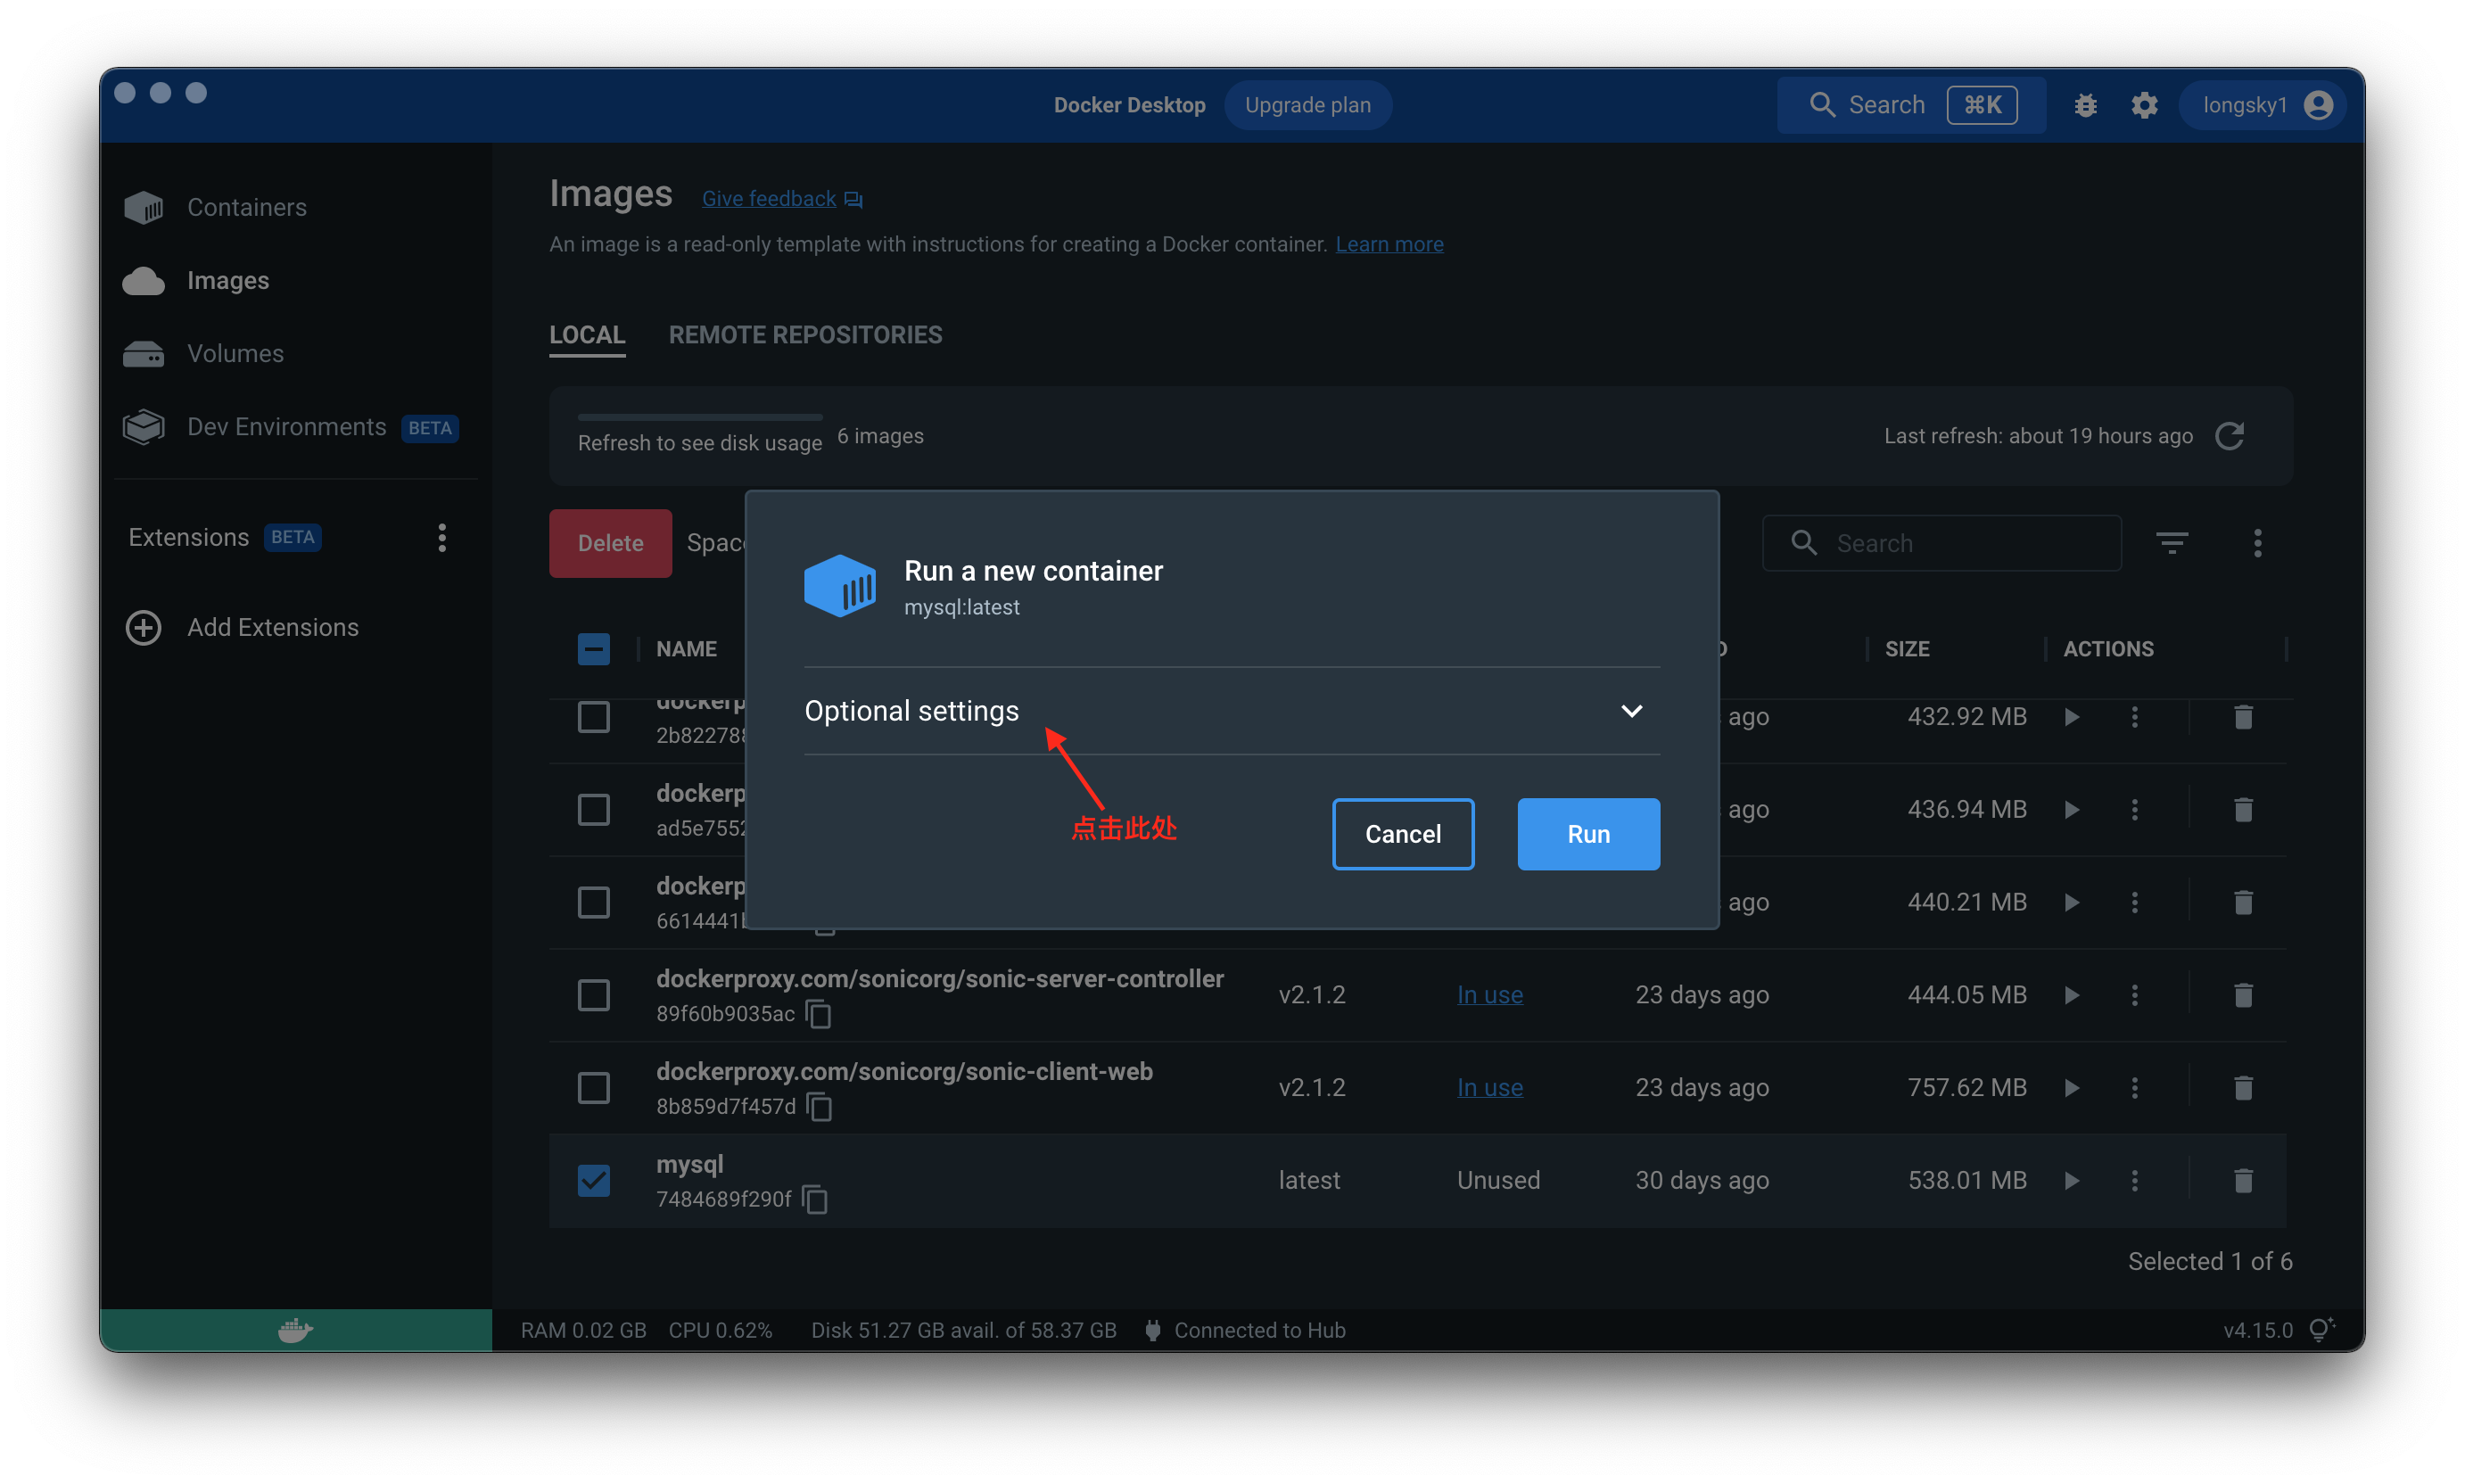Click the Upgrade plan button
Screen dimensions: 2465x1484
click(x=1307, y=105)
